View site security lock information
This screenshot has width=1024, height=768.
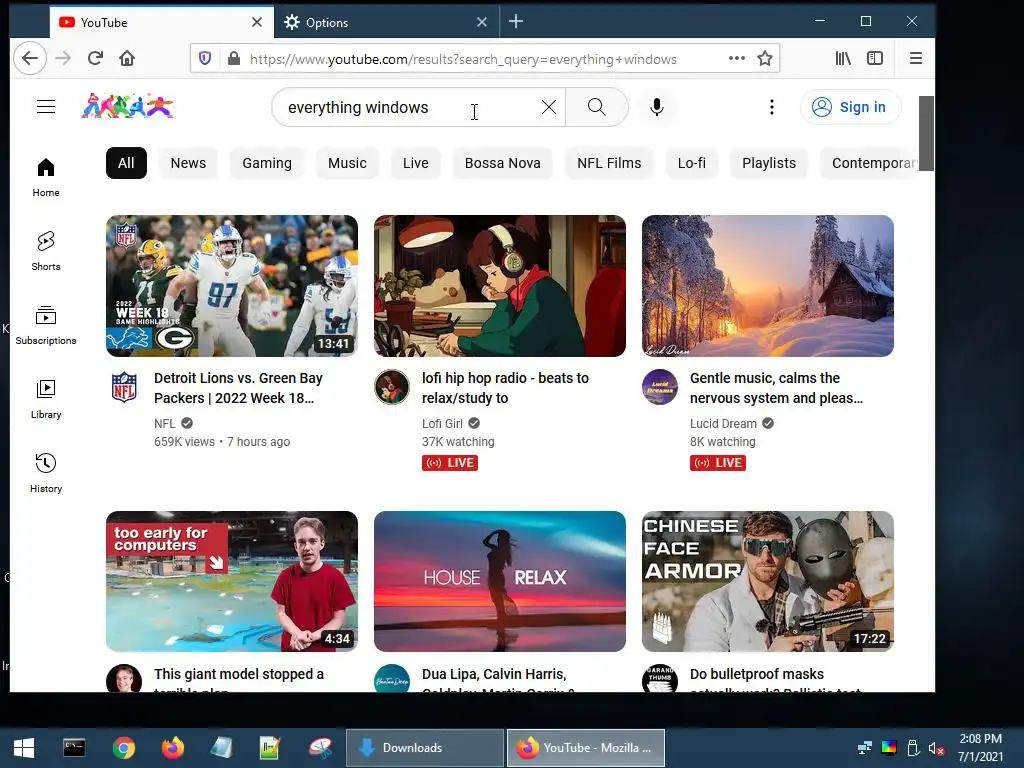coord(234,59)
